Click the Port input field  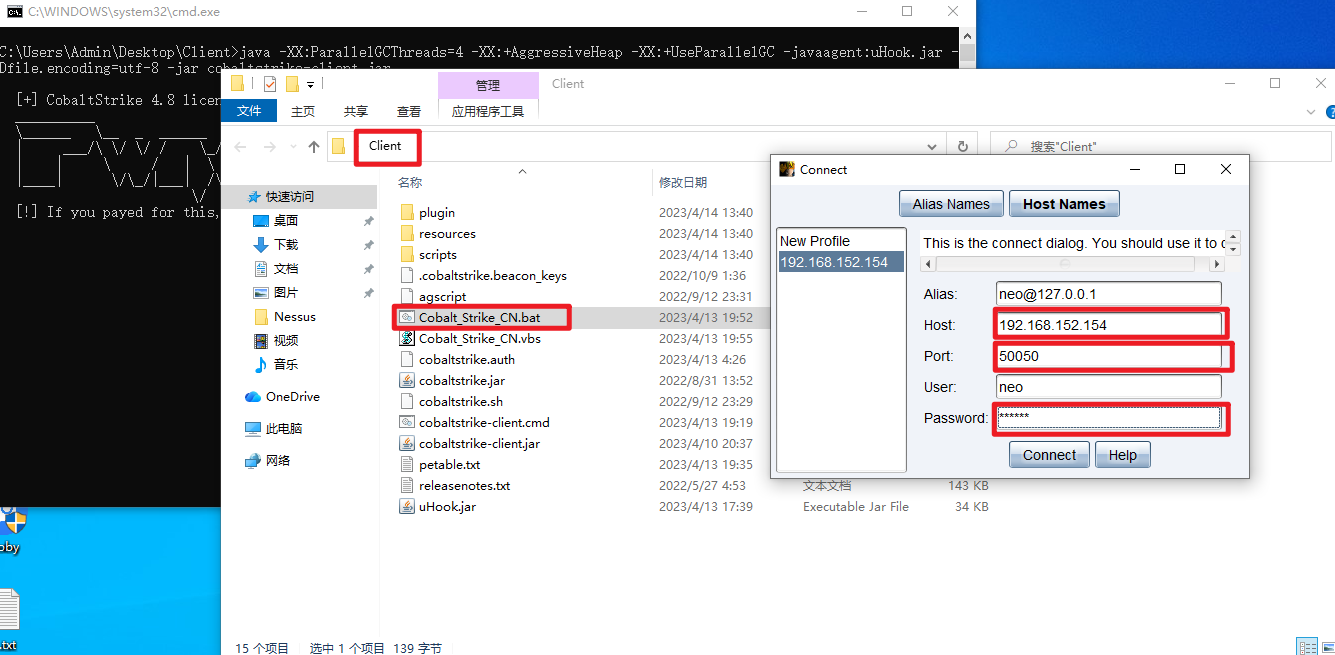(x=1109, y=356)
